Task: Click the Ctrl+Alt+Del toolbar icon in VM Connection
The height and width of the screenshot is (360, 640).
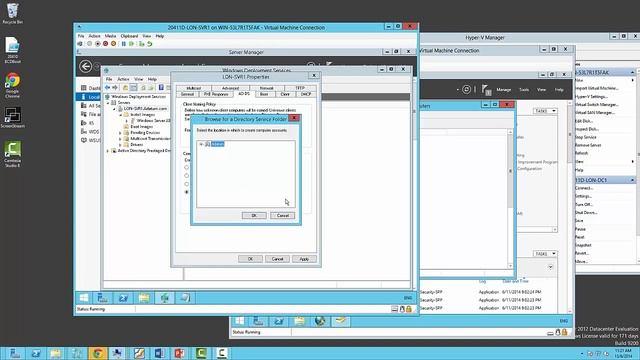Action: tap(80, 44)
